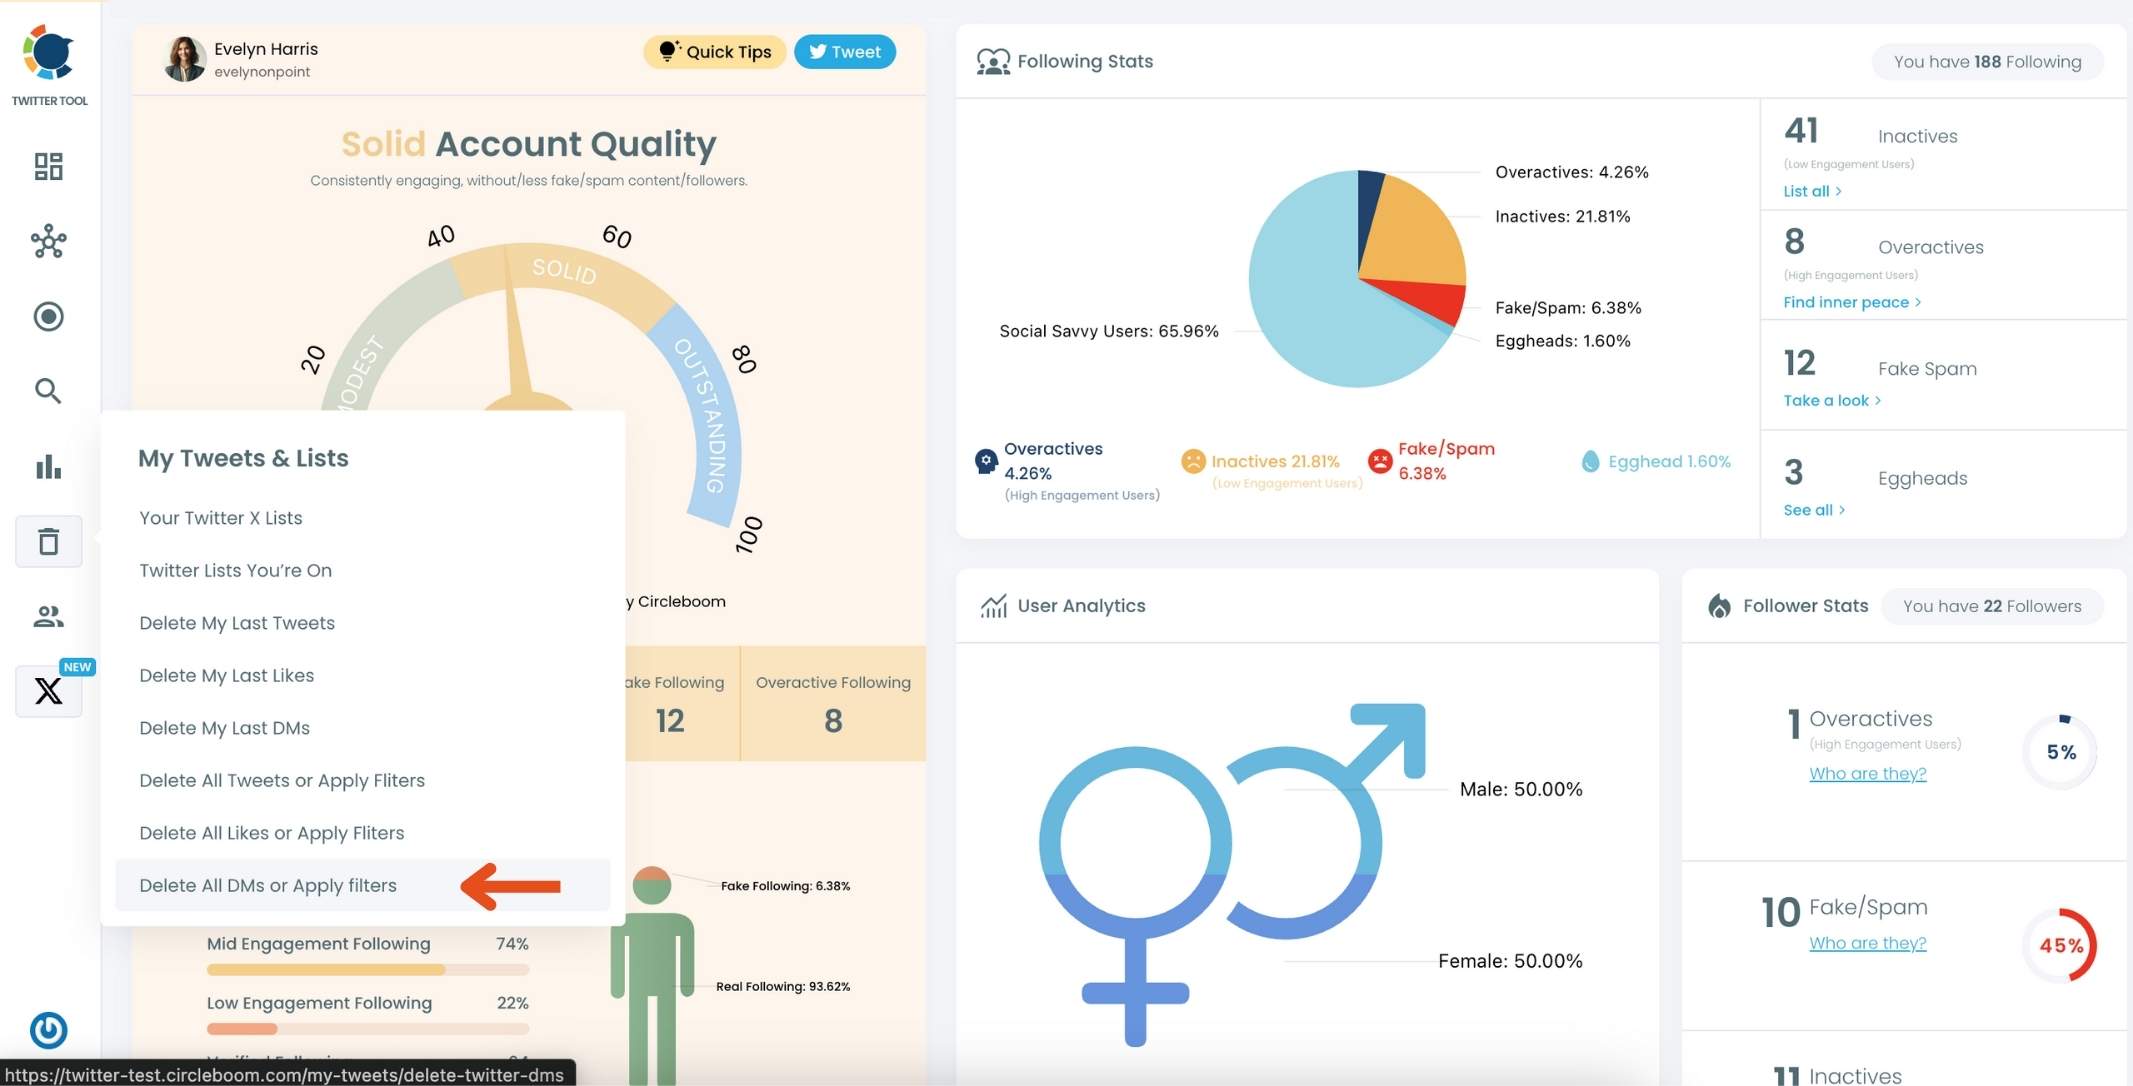Click the analytics bar chart icon in sidebar
The image size is (2133, 1086).
point(50,464)
